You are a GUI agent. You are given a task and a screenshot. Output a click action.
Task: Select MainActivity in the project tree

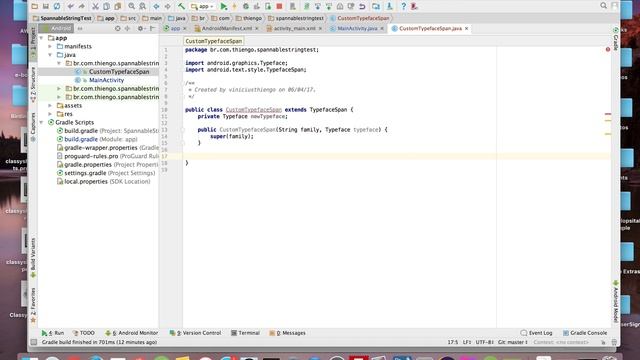(x=106, y=80)
